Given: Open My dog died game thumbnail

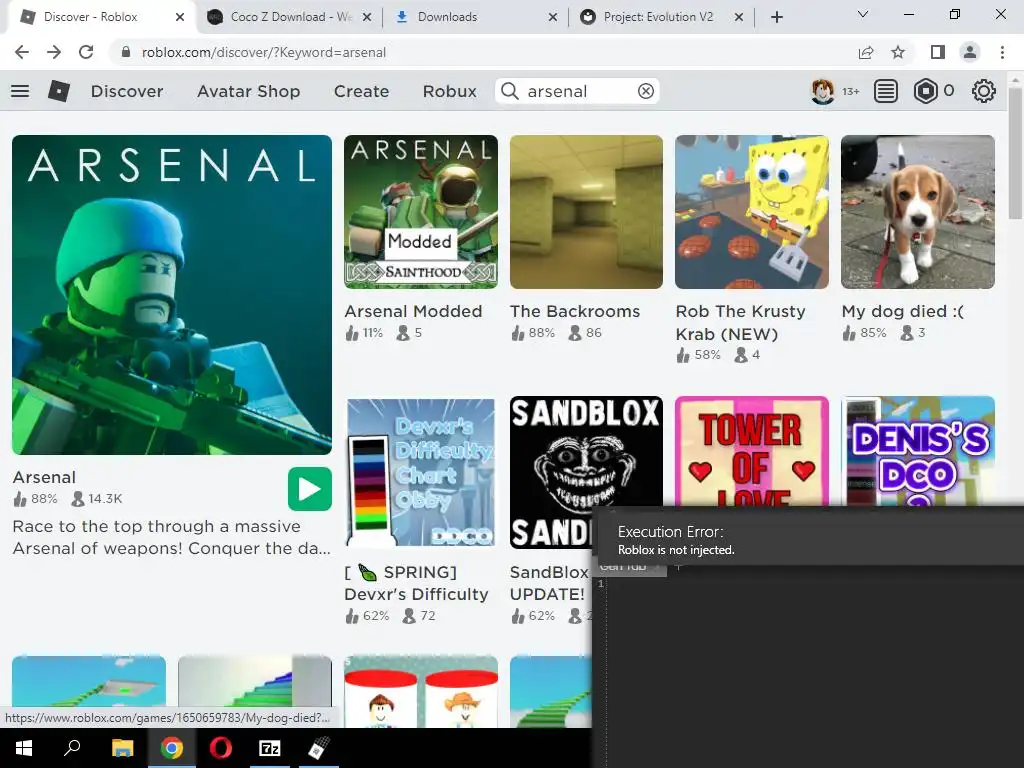Looking at the screenshot, I should [918, 212].
